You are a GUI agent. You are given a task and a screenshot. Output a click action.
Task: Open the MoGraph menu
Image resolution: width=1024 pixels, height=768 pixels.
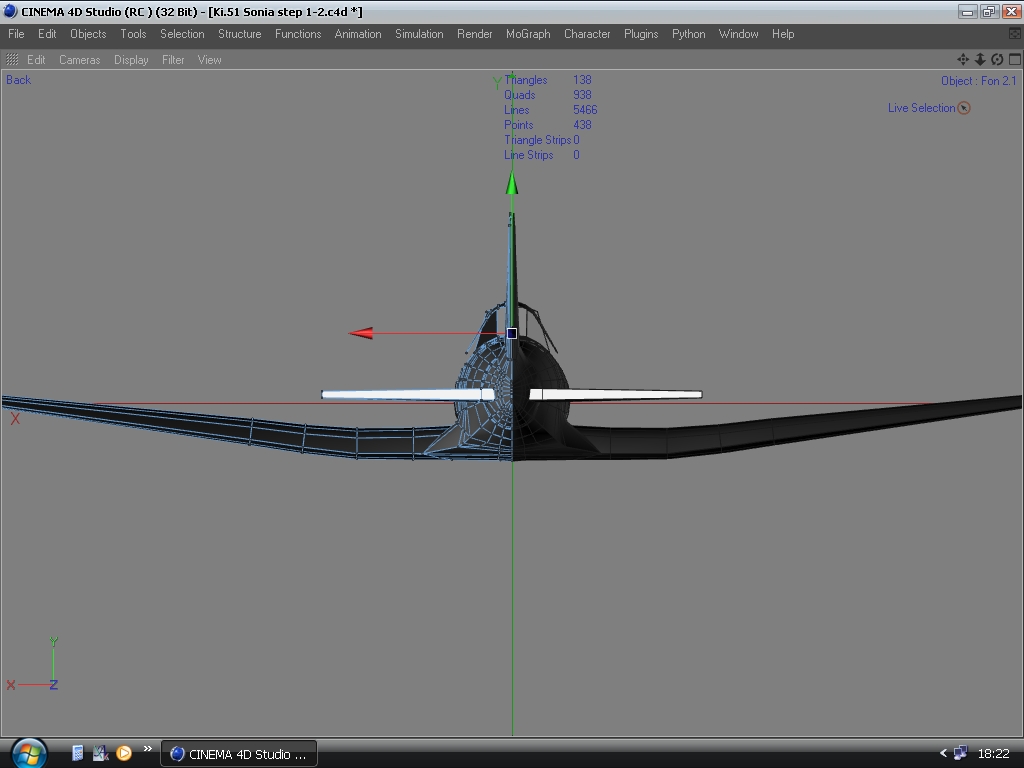[528, 34]
